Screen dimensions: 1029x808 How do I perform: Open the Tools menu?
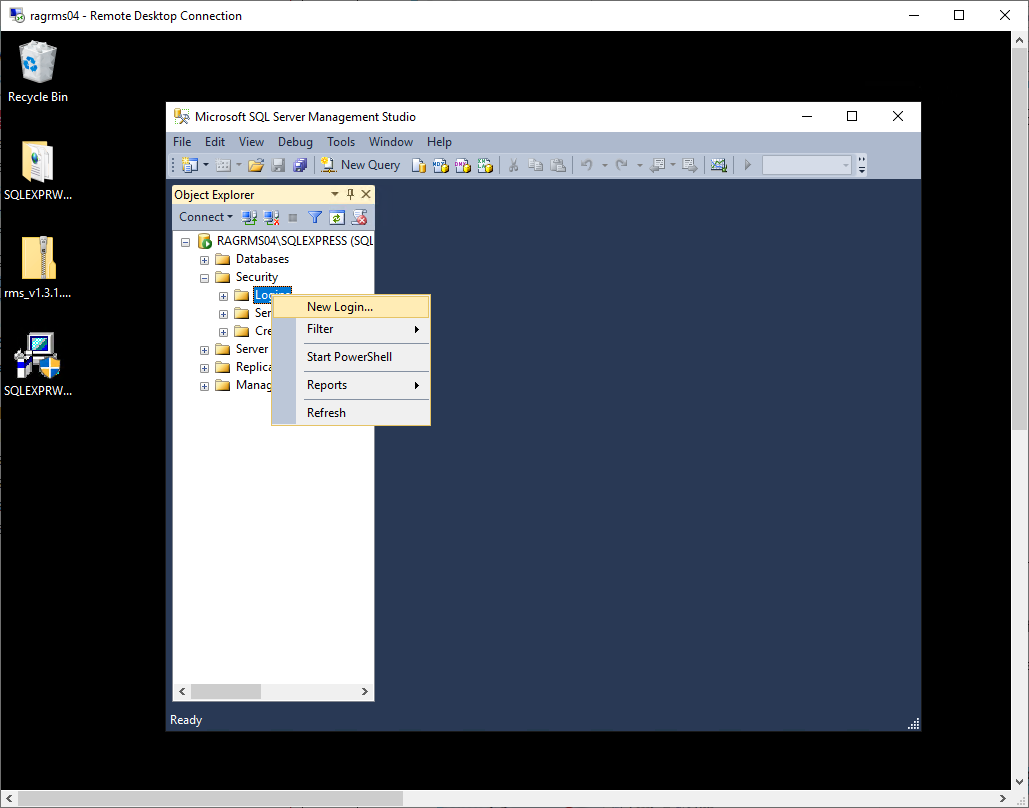tap(341, 142)
